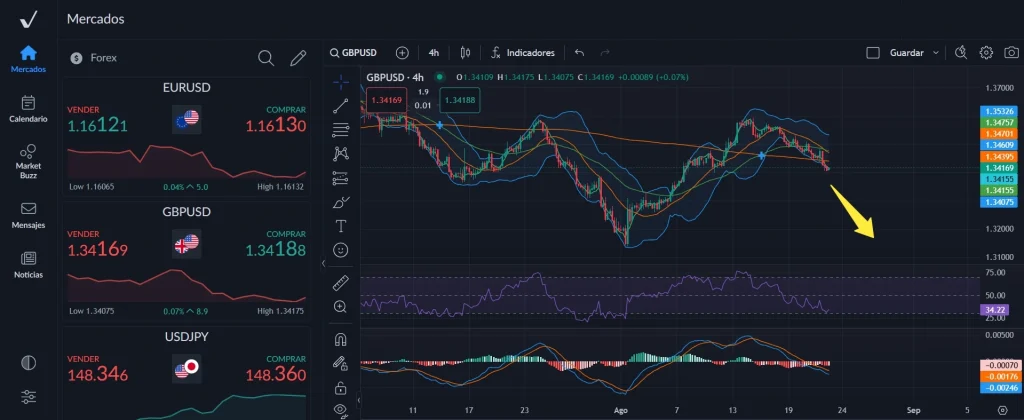Image resolution: width=1024 pixels, height=420 pixels.
Task: Search the Forex markets list
Action: 266,58
